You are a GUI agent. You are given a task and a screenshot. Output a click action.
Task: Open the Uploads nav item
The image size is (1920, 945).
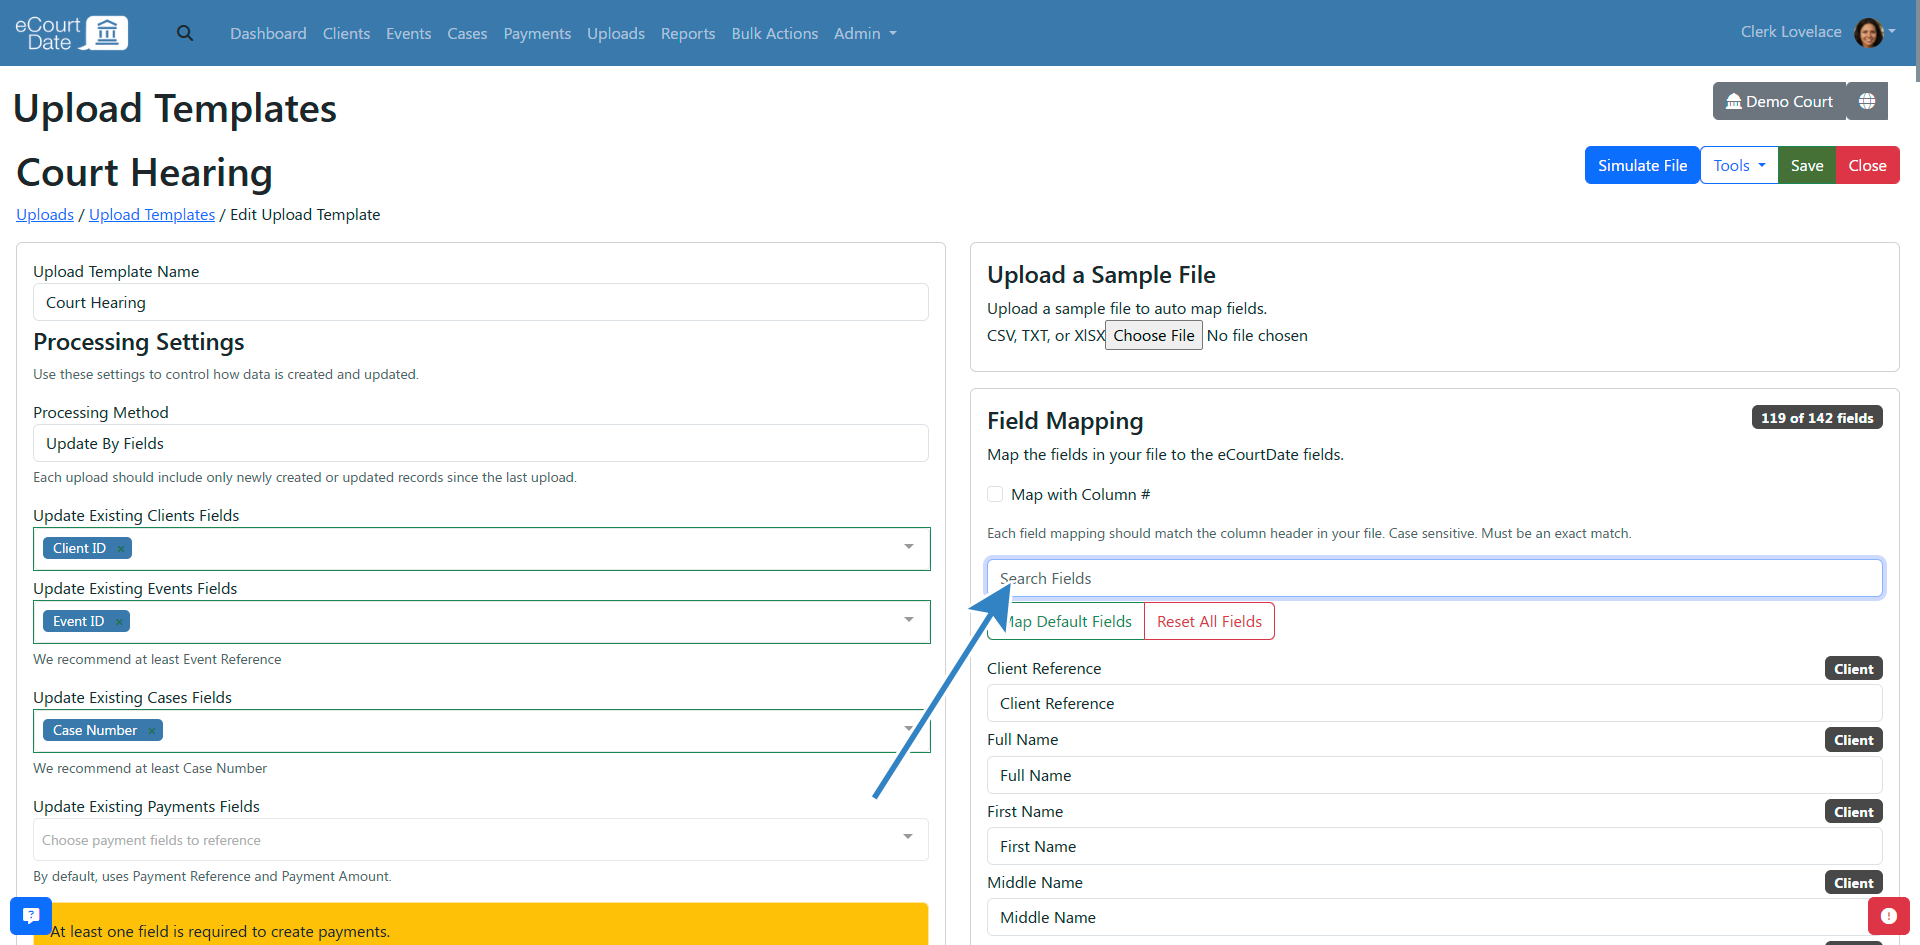[x=616, y=33]
